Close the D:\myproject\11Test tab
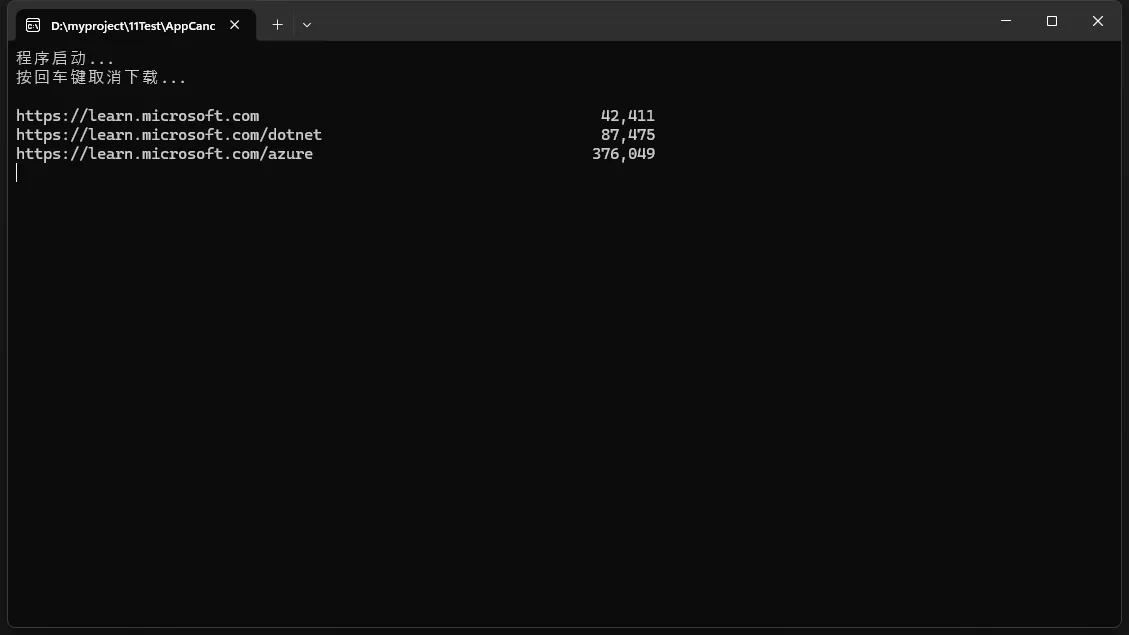 (235, 25)
